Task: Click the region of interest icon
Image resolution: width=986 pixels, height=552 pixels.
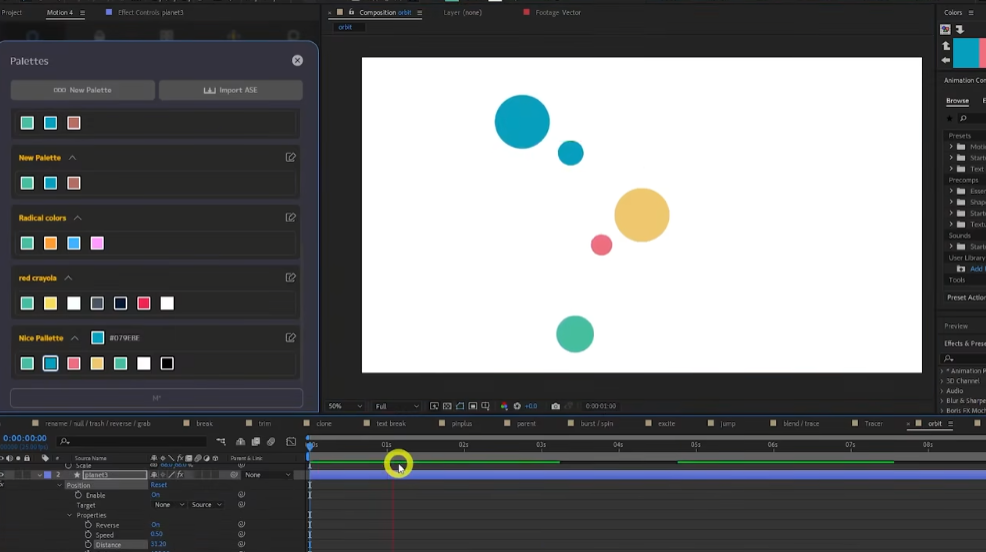Action: point(473,406)
